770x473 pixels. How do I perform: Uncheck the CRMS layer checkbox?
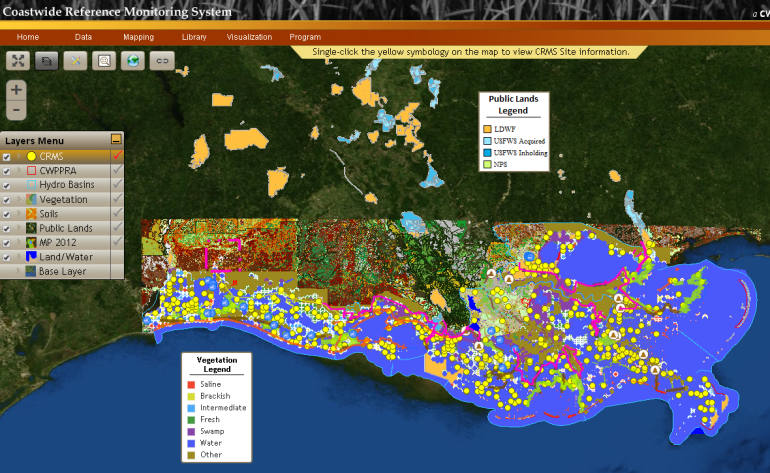pyautogui.click(x=7, y=157)
